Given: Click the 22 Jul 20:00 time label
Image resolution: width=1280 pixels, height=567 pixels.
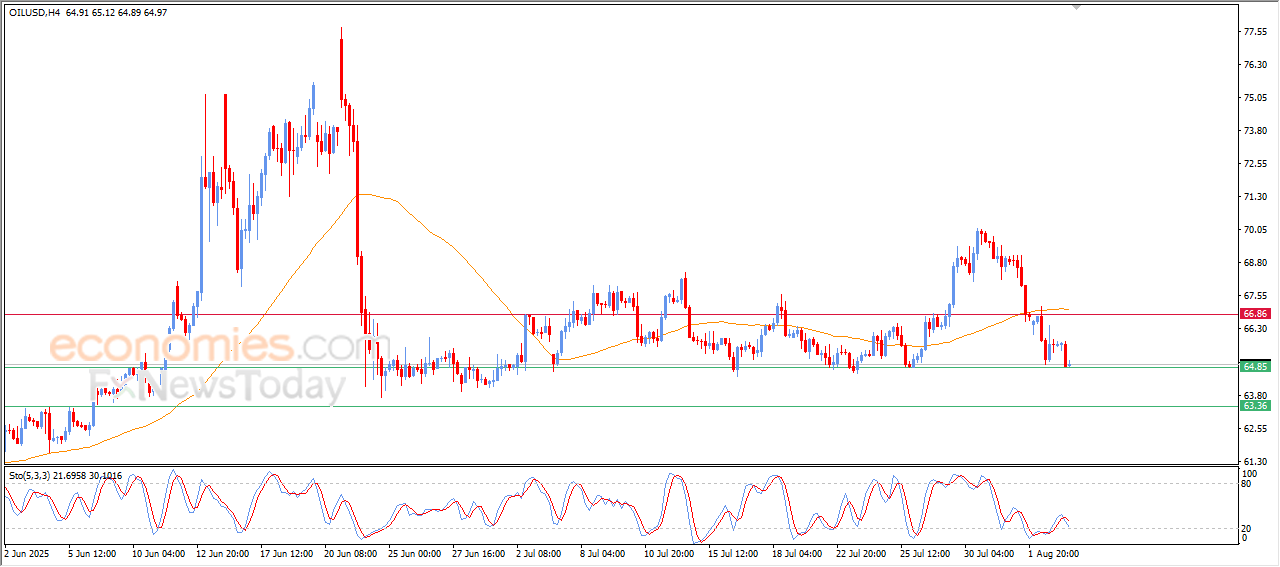Looking at the screenshot, I should tap(862, 552).
